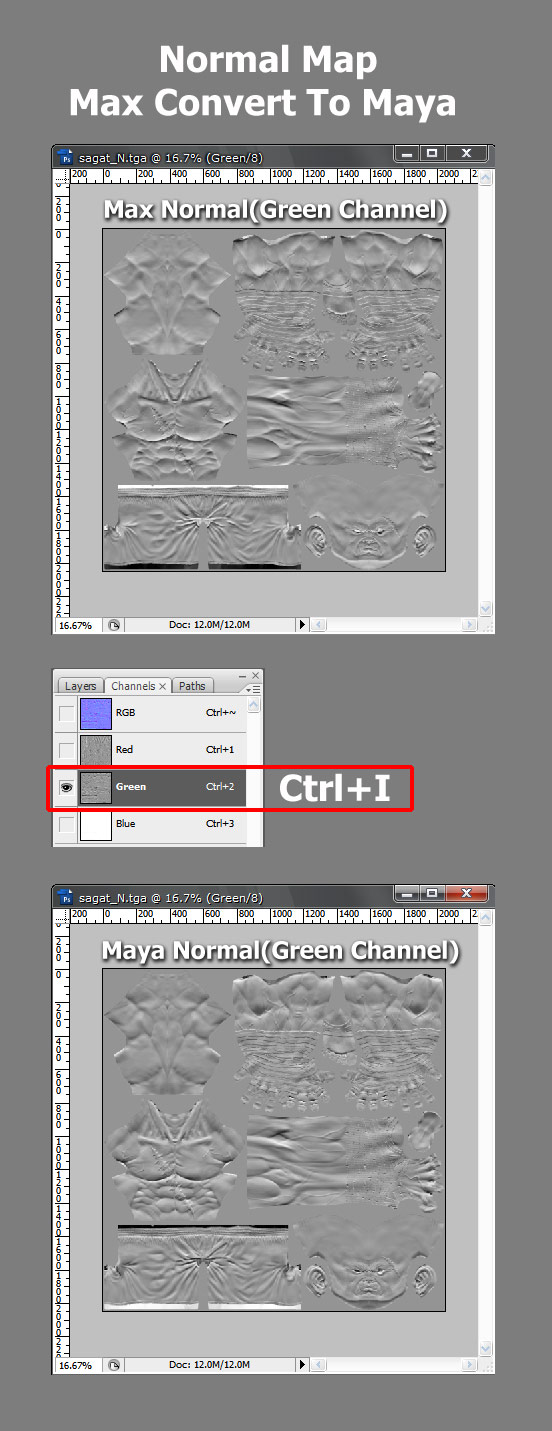Click the Max Normal green channel canvas image
Viewport: 552px width, 1431px height.
(274, 400)
